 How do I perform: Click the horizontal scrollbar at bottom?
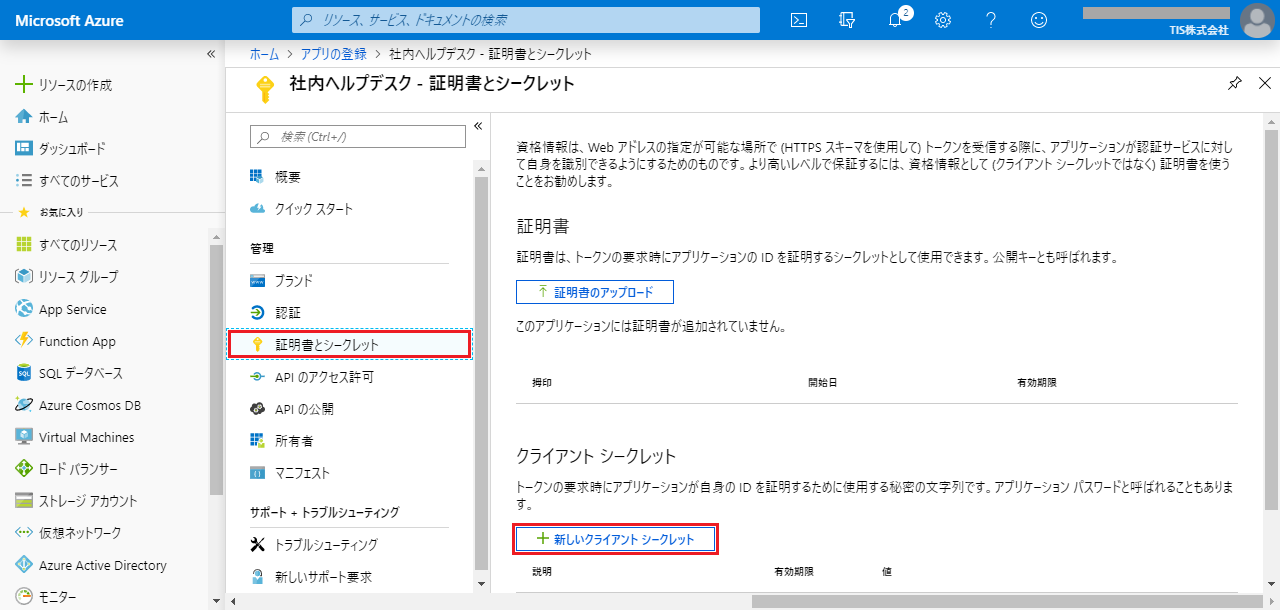1006,601
